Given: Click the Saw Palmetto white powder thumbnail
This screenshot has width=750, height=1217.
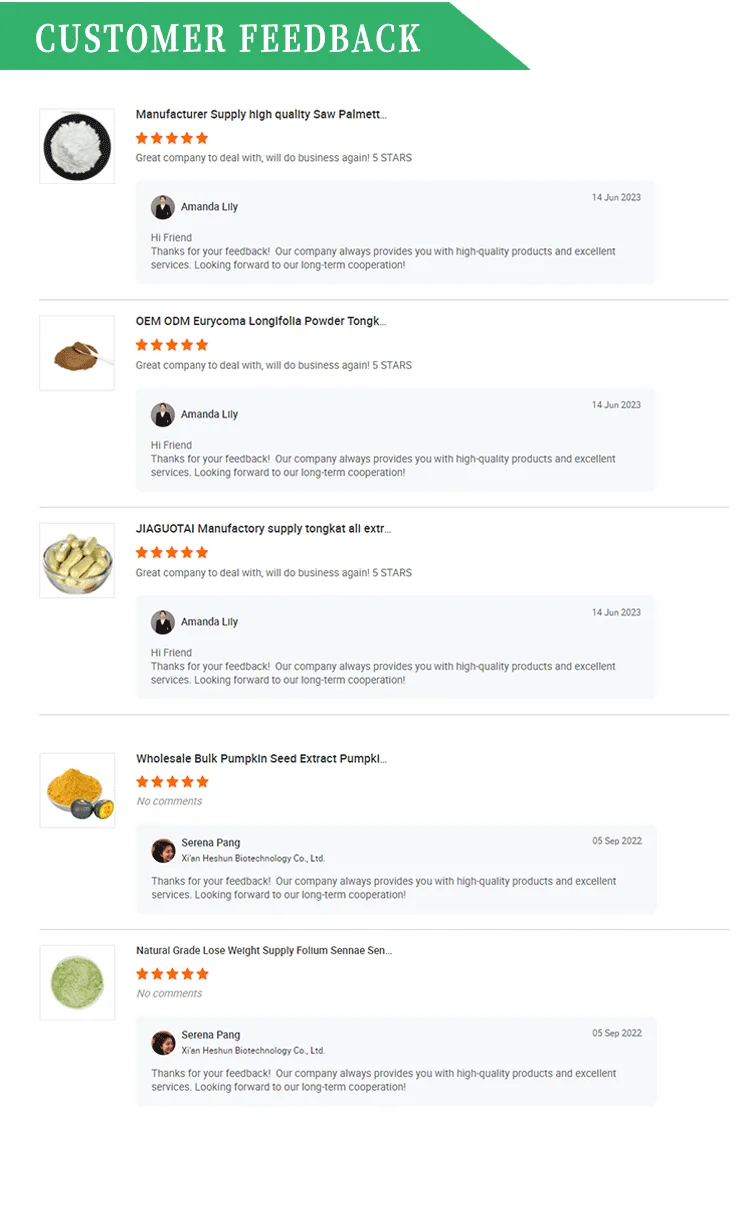Looking at the screenshot, I should click(77, 146).
